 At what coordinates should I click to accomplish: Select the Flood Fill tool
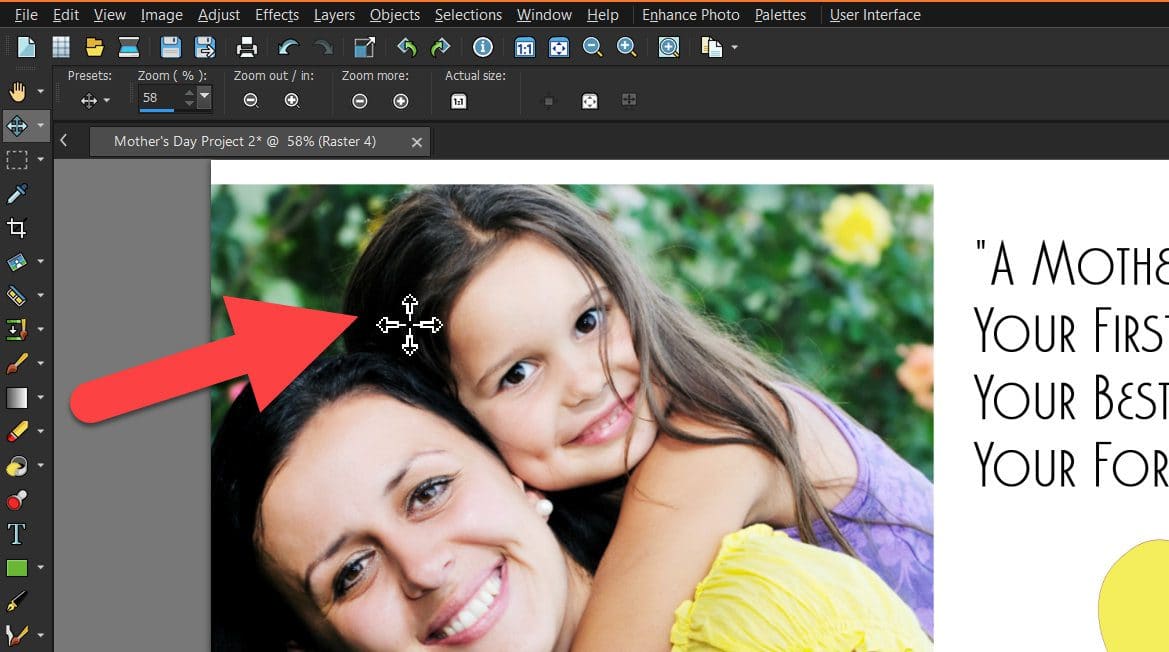18,463
